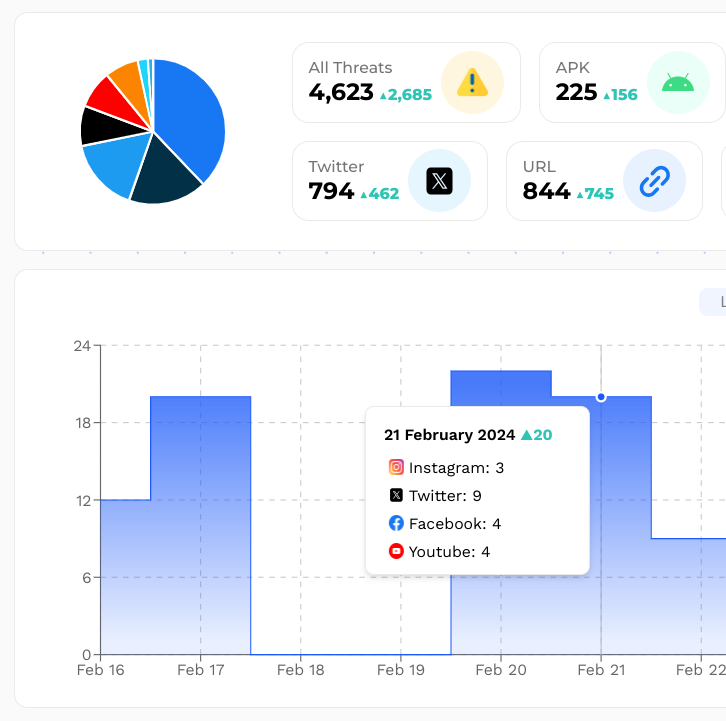Select the black pie chart slice

pyautogui.click(x=100, y=127)
